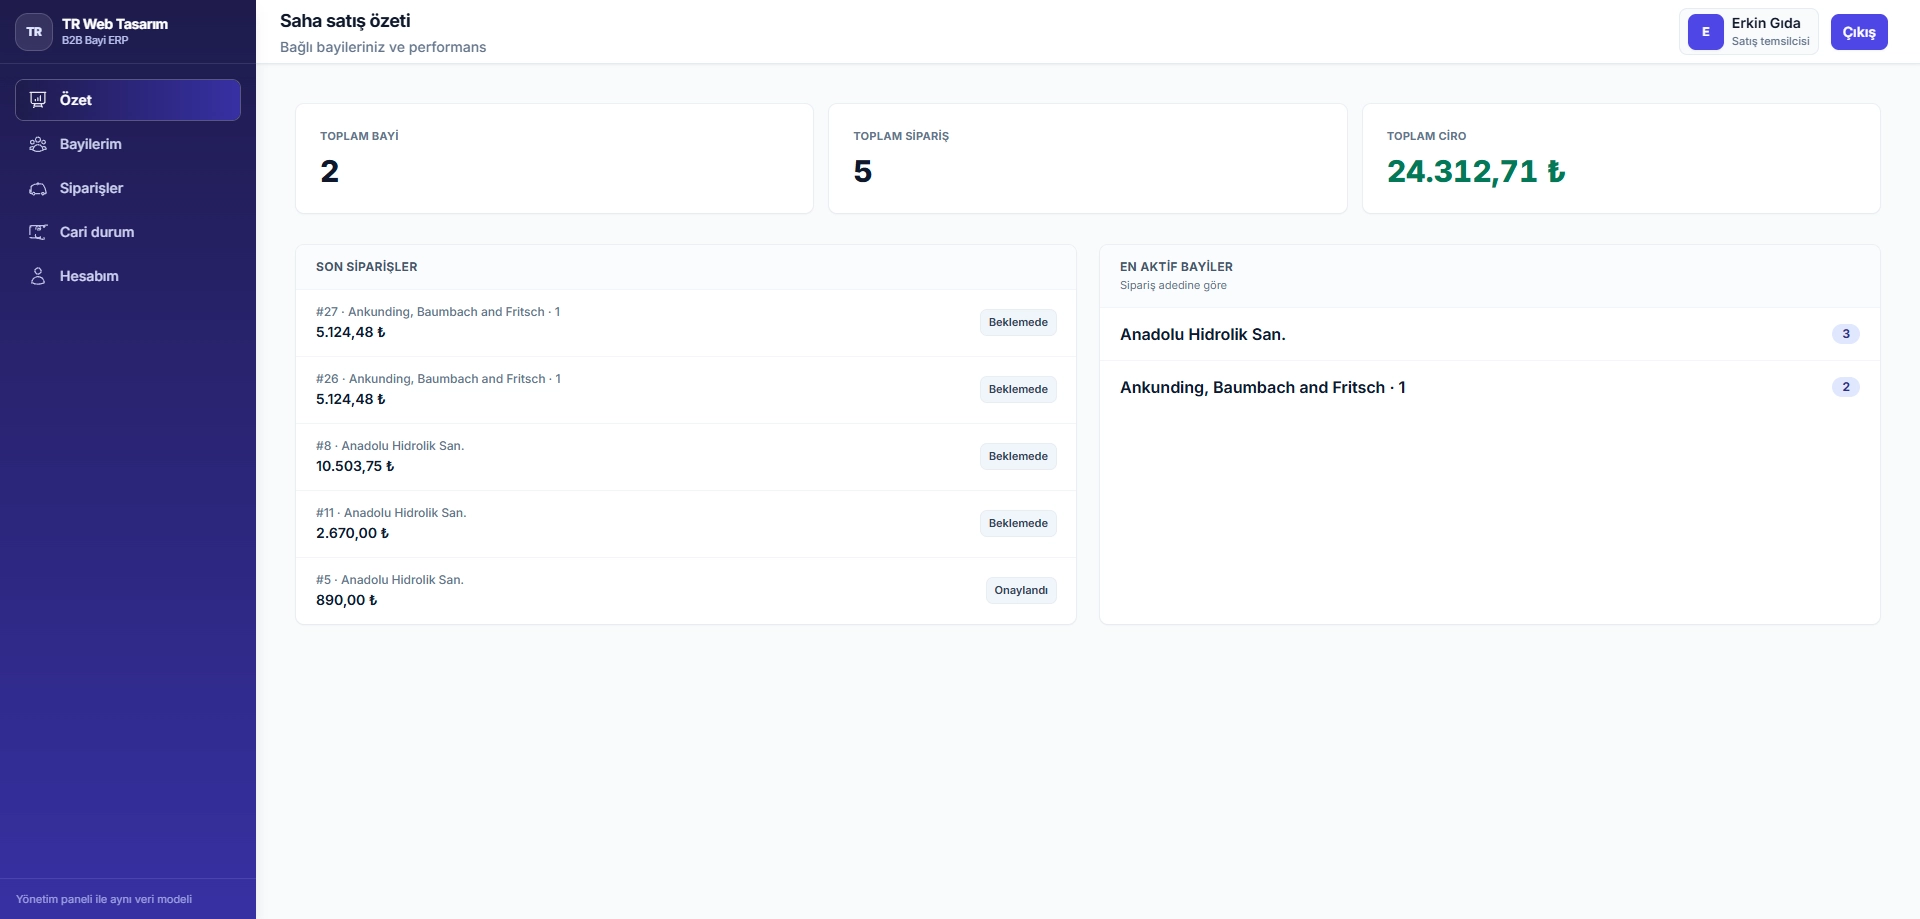The image size is (1920, 919).
Task: Click the Siparişler icon in sidebar
Action: pos(38,188)
